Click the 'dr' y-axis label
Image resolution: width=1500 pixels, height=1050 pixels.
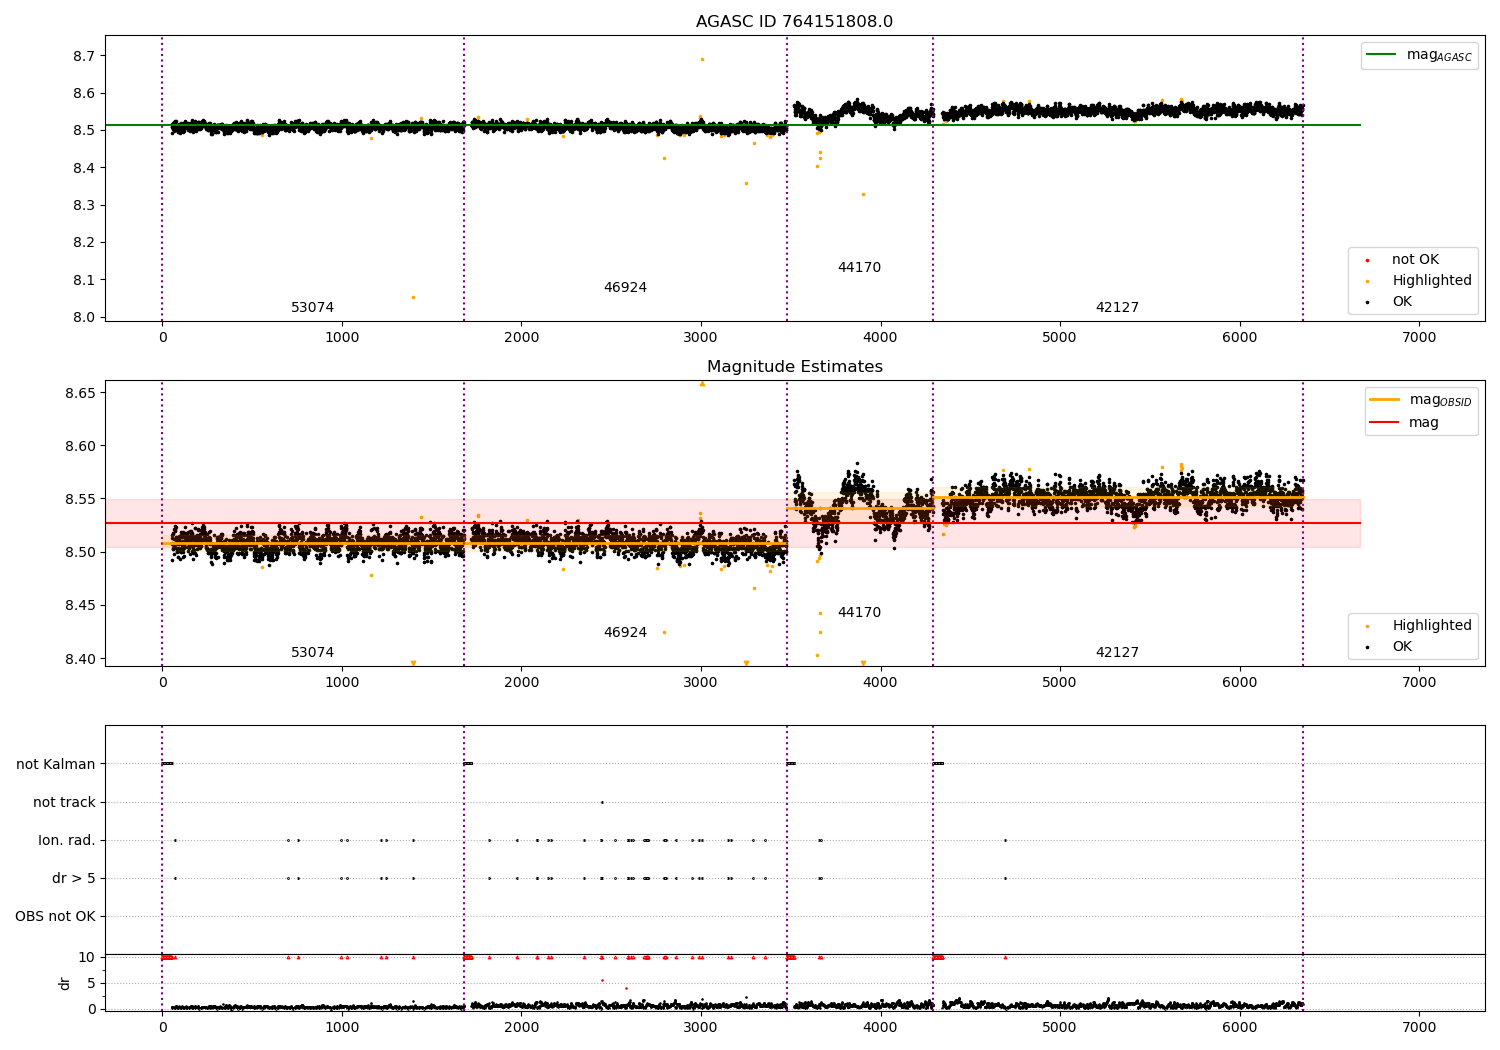point(65,983)
